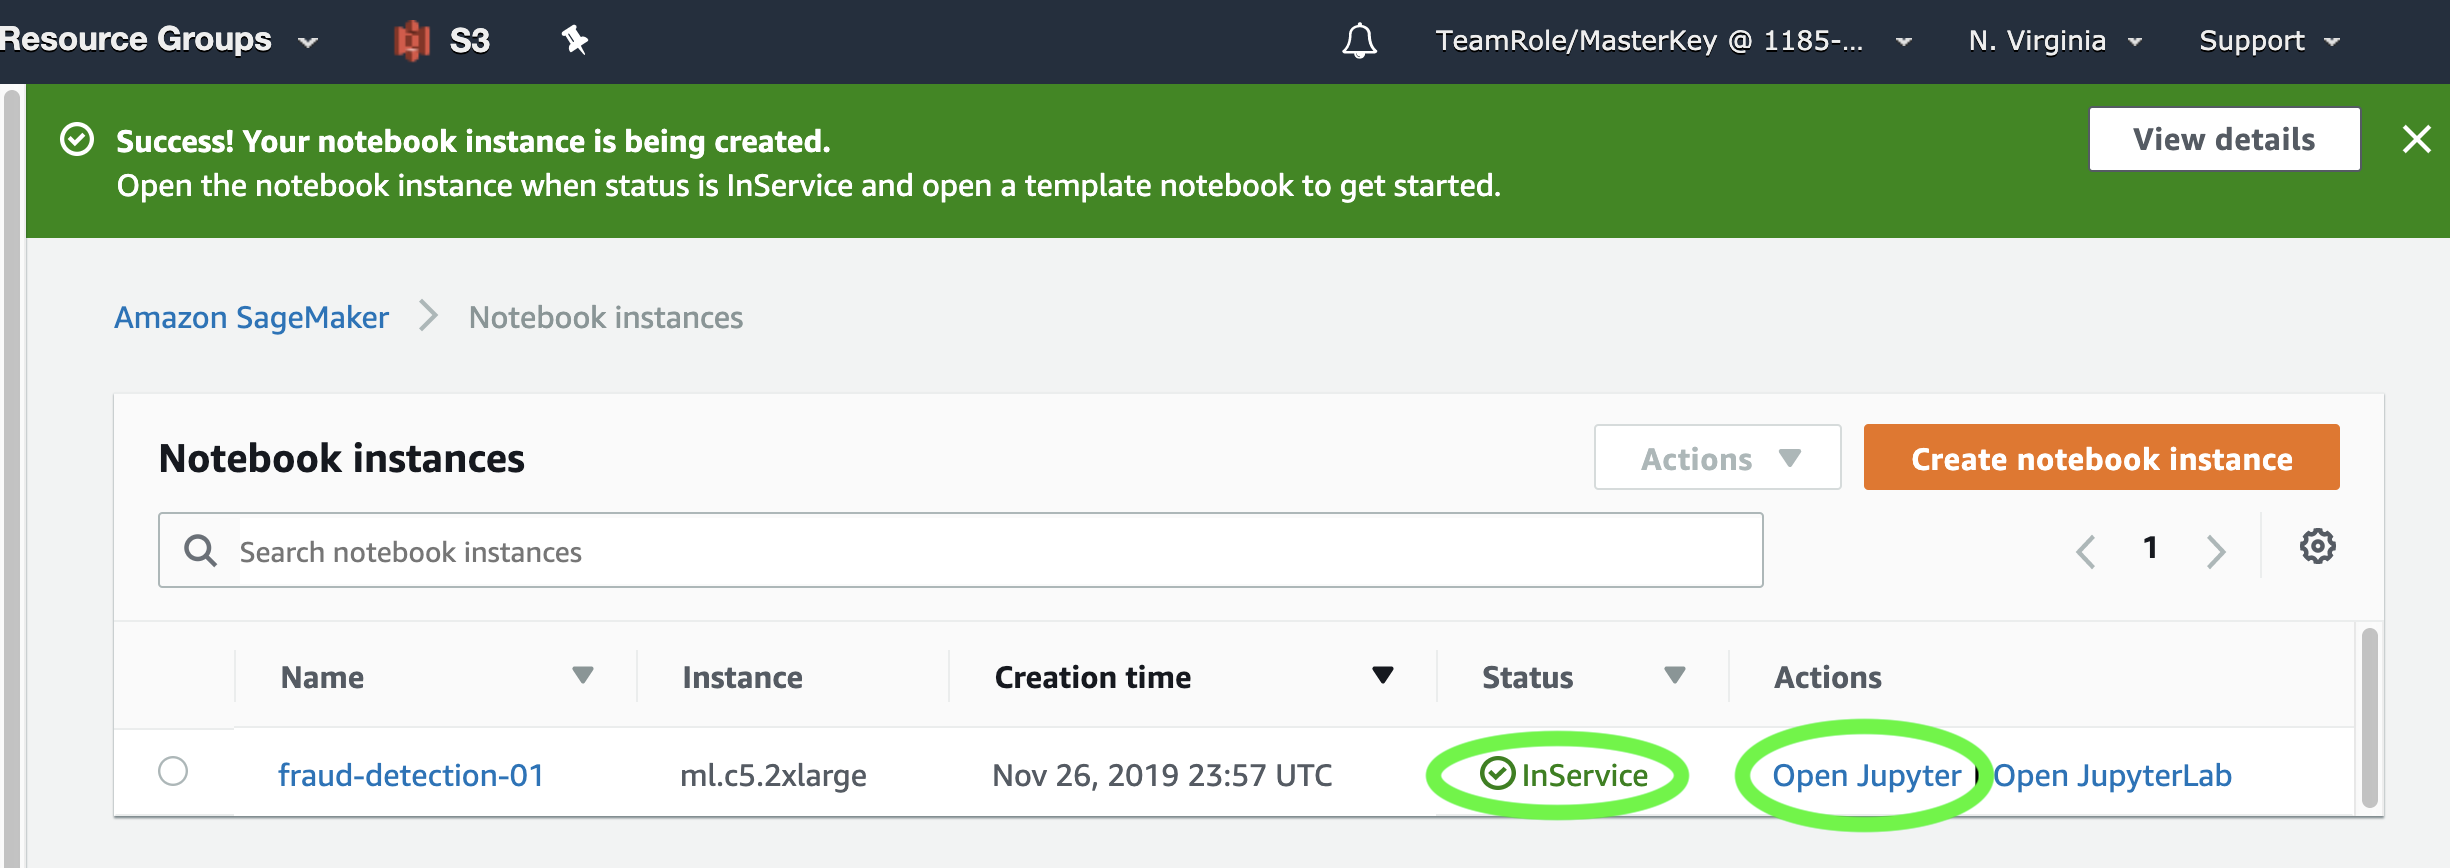Open the Actions dropdown button

point(1717,458)
